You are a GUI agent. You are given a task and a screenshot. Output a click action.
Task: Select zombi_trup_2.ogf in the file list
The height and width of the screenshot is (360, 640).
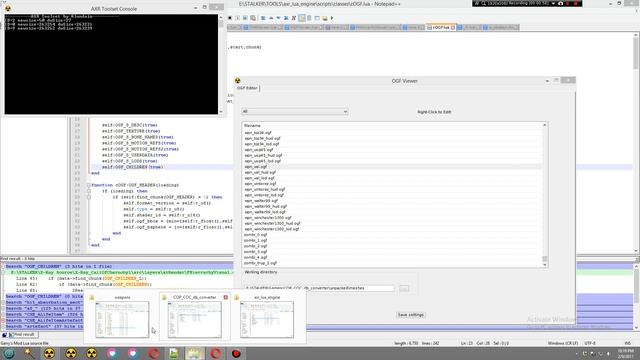[392, 263]
